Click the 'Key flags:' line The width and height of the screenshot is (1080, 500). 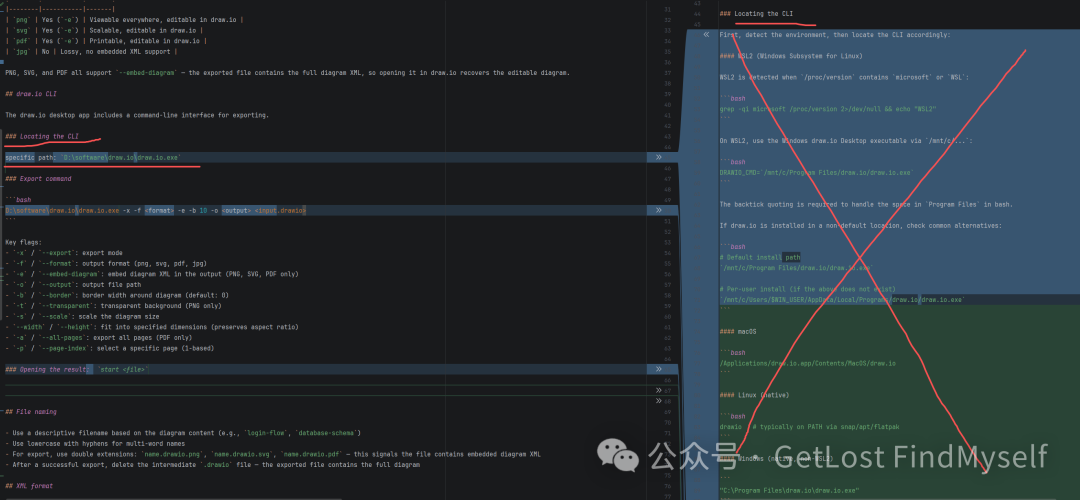click(23, 242)
